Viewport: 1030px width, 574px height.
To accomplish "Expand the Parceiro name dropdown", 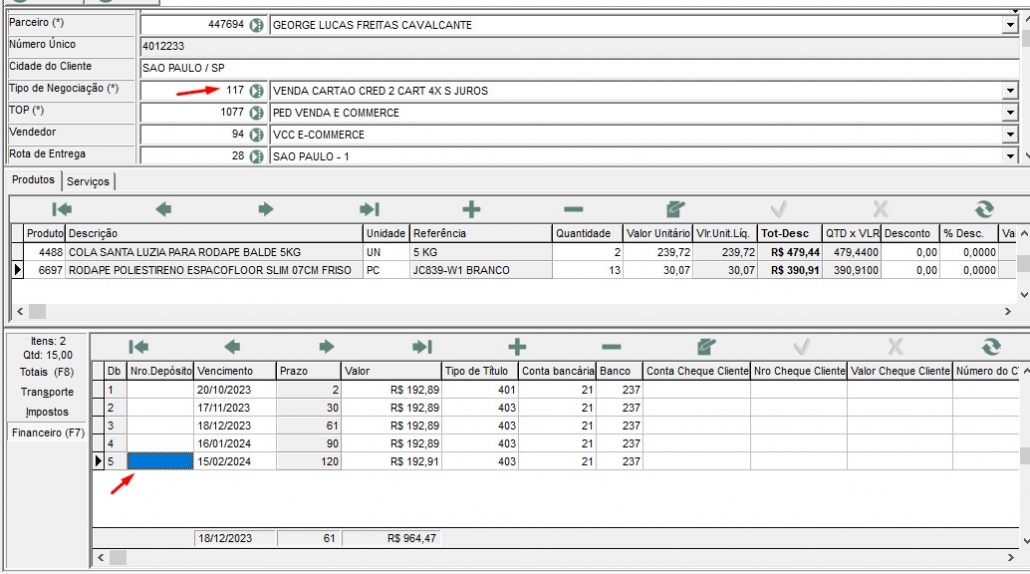I will 1009,25.
